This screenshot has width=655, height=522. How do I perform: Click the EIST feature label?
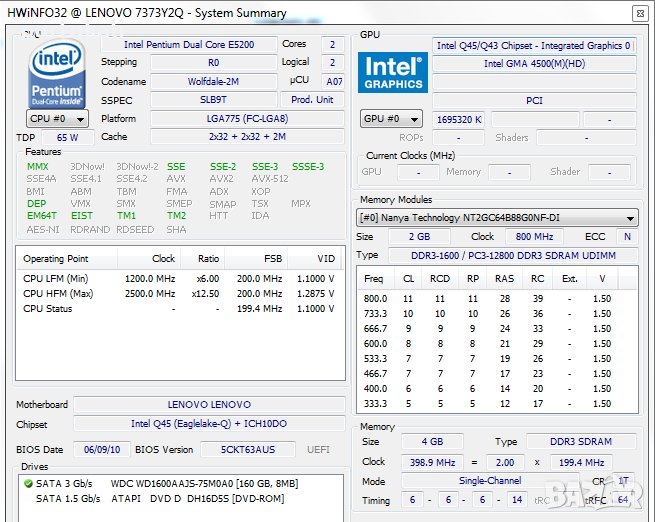click(x=82, y=216)
